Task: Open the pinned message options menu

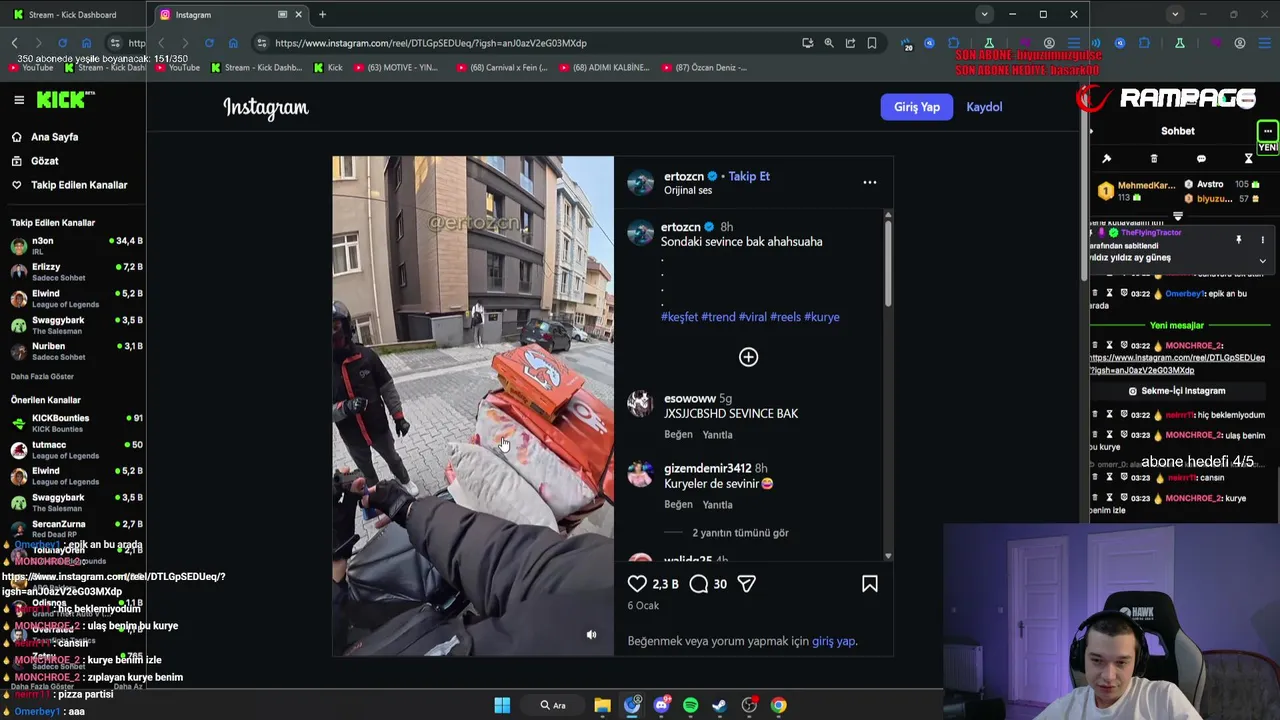Action: click(x=1262, y=240)
